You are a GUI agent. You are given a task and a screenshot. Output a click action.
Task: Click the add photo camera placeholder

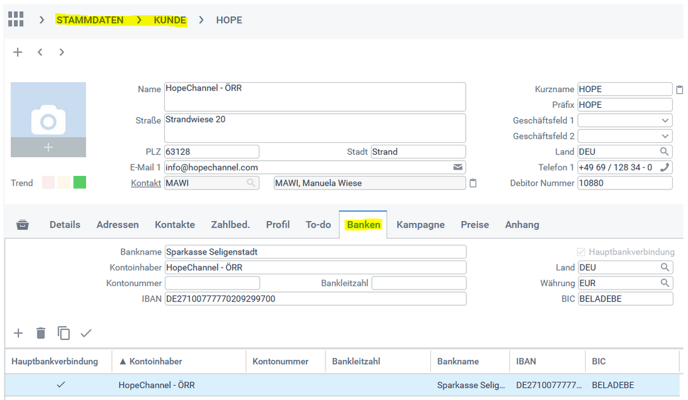point(48,121)
